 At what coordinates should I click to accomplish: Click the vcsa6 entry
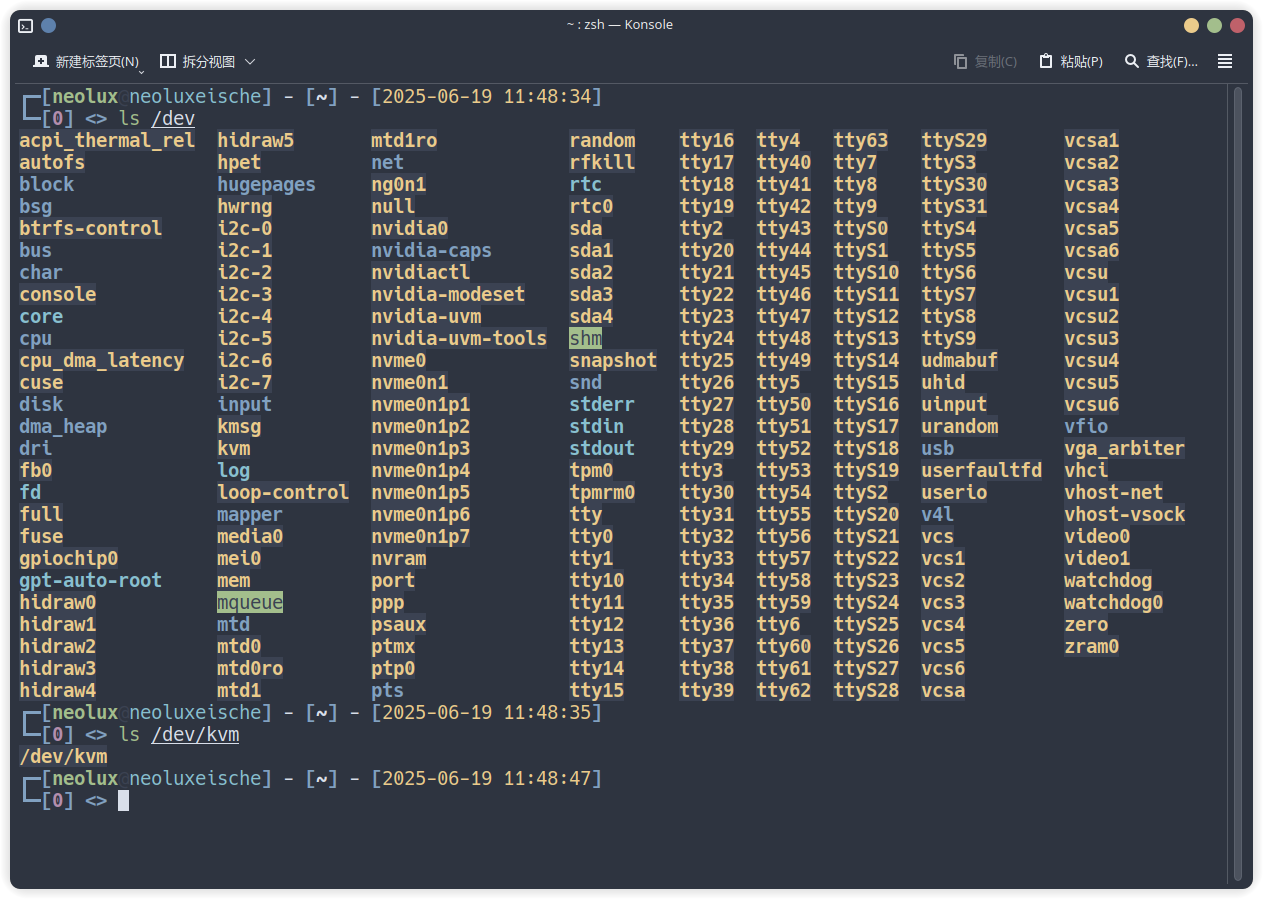(x=1092, y=250)
